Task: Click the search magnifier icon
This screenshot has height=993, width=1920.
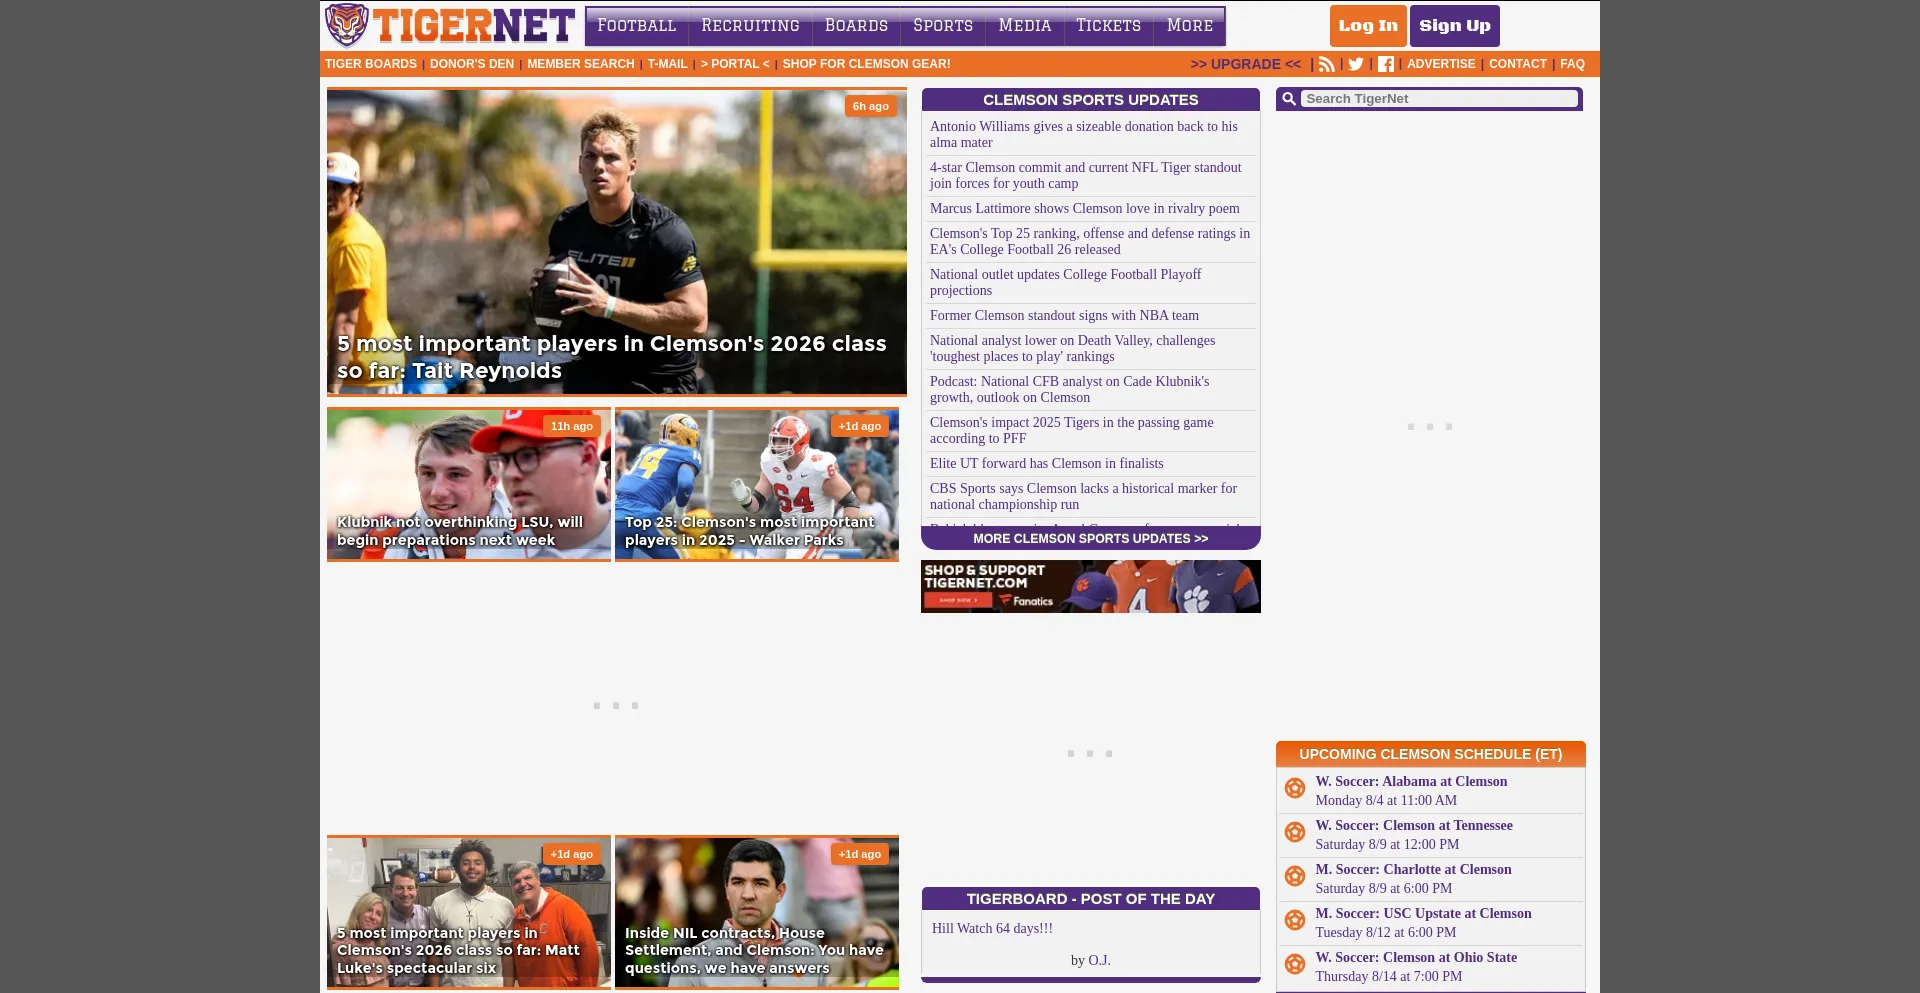Action: tap(1289, 99)
